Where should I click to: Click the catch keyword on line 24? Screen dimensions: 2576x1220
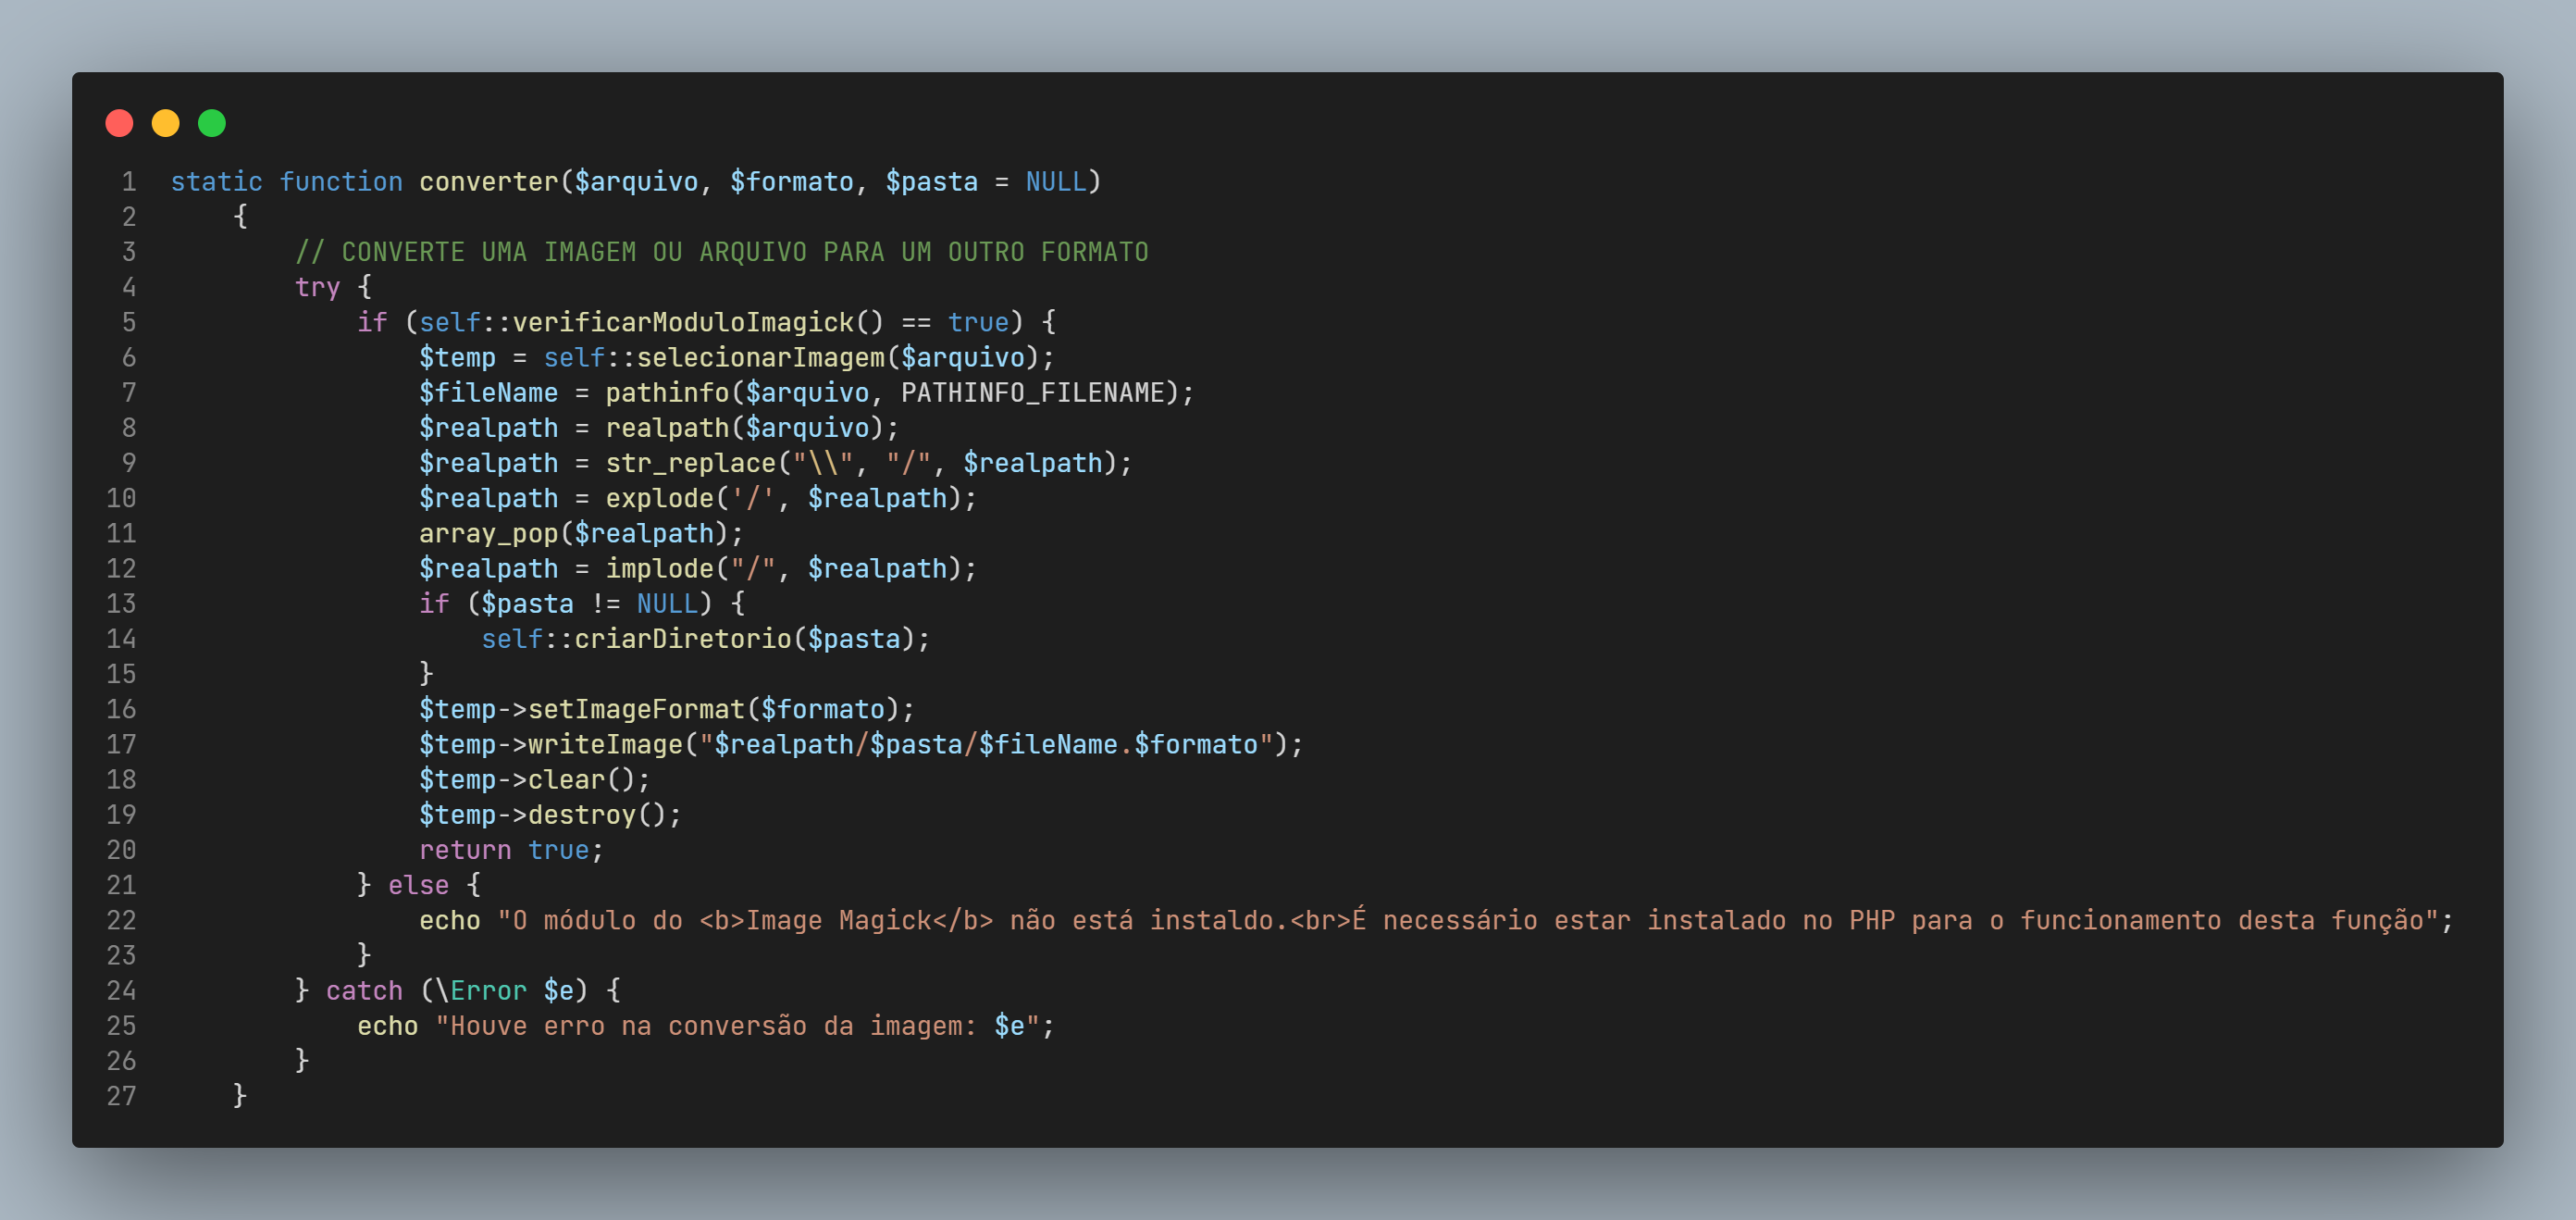click(364, 990)
